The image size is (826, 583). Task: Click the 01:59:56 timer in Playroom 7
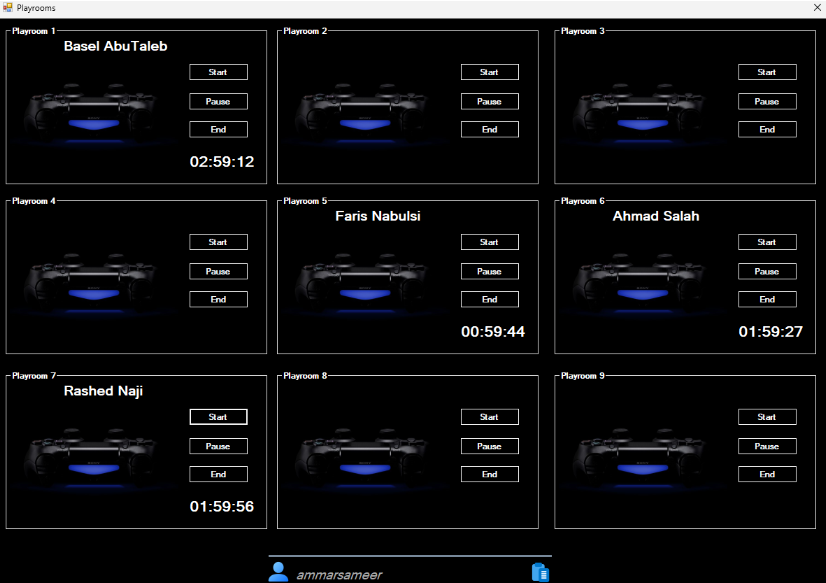pyautogui.click(x=222, y=507)
